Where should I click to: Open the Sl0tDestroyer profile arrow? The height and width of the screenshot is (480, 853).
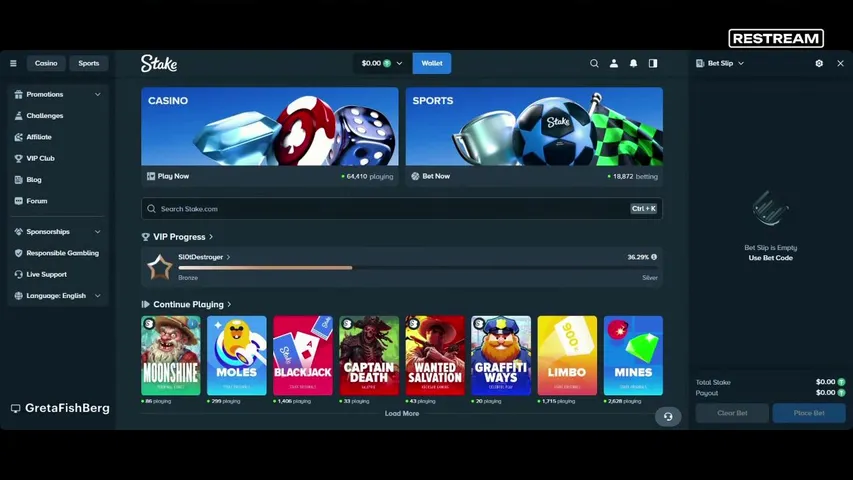point(228,257)
